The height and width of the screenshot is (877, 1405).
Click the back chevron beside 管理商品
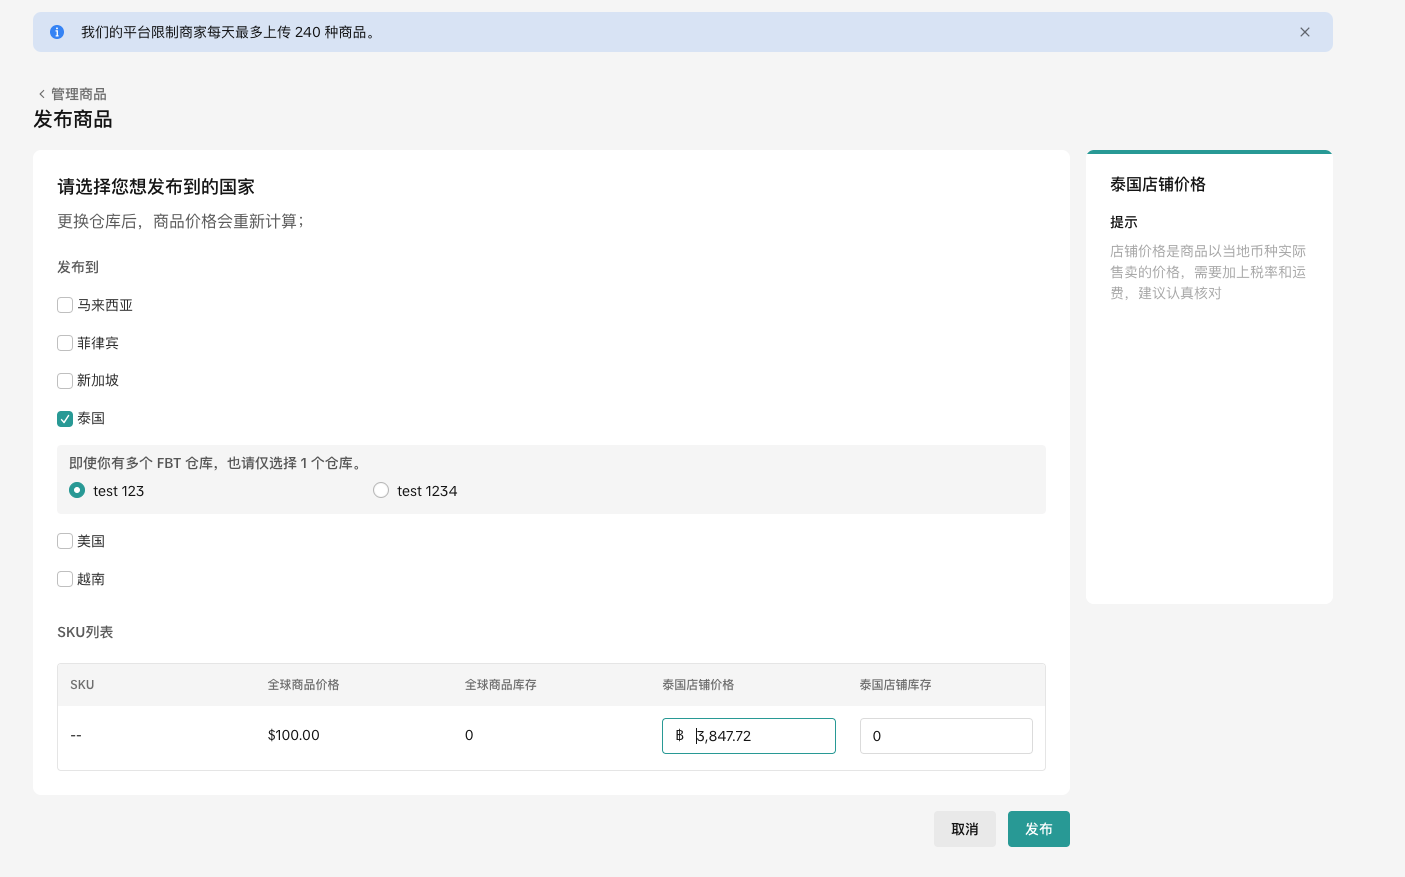pyautogui.click(x=42, y=94)
